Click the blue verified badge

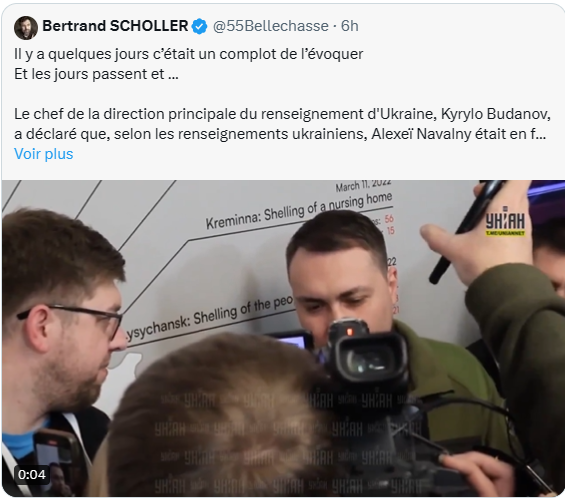tap(199, 27)
